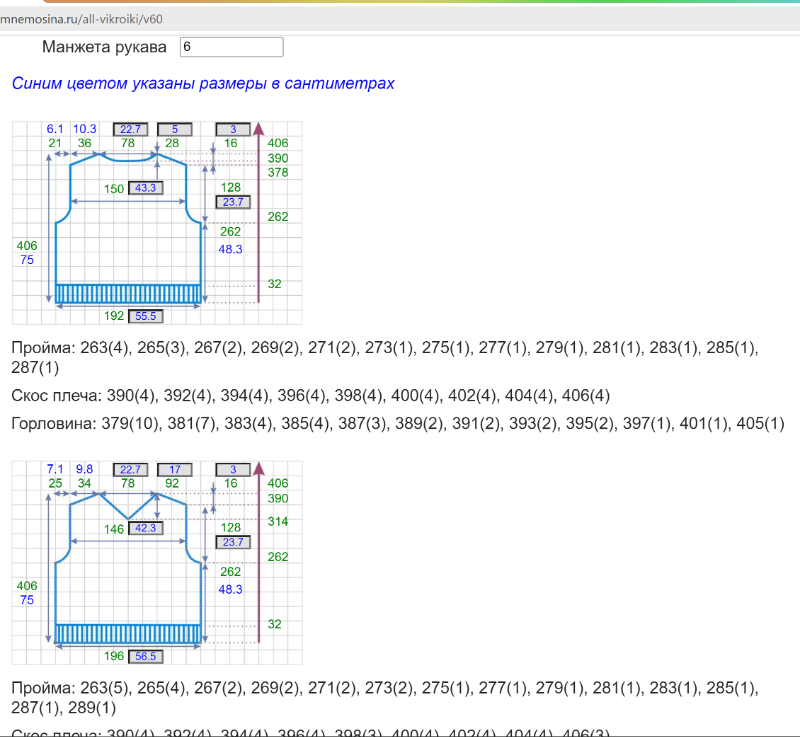Click the ribbed hem of the round-neck pattern

[x=128, y=294]
